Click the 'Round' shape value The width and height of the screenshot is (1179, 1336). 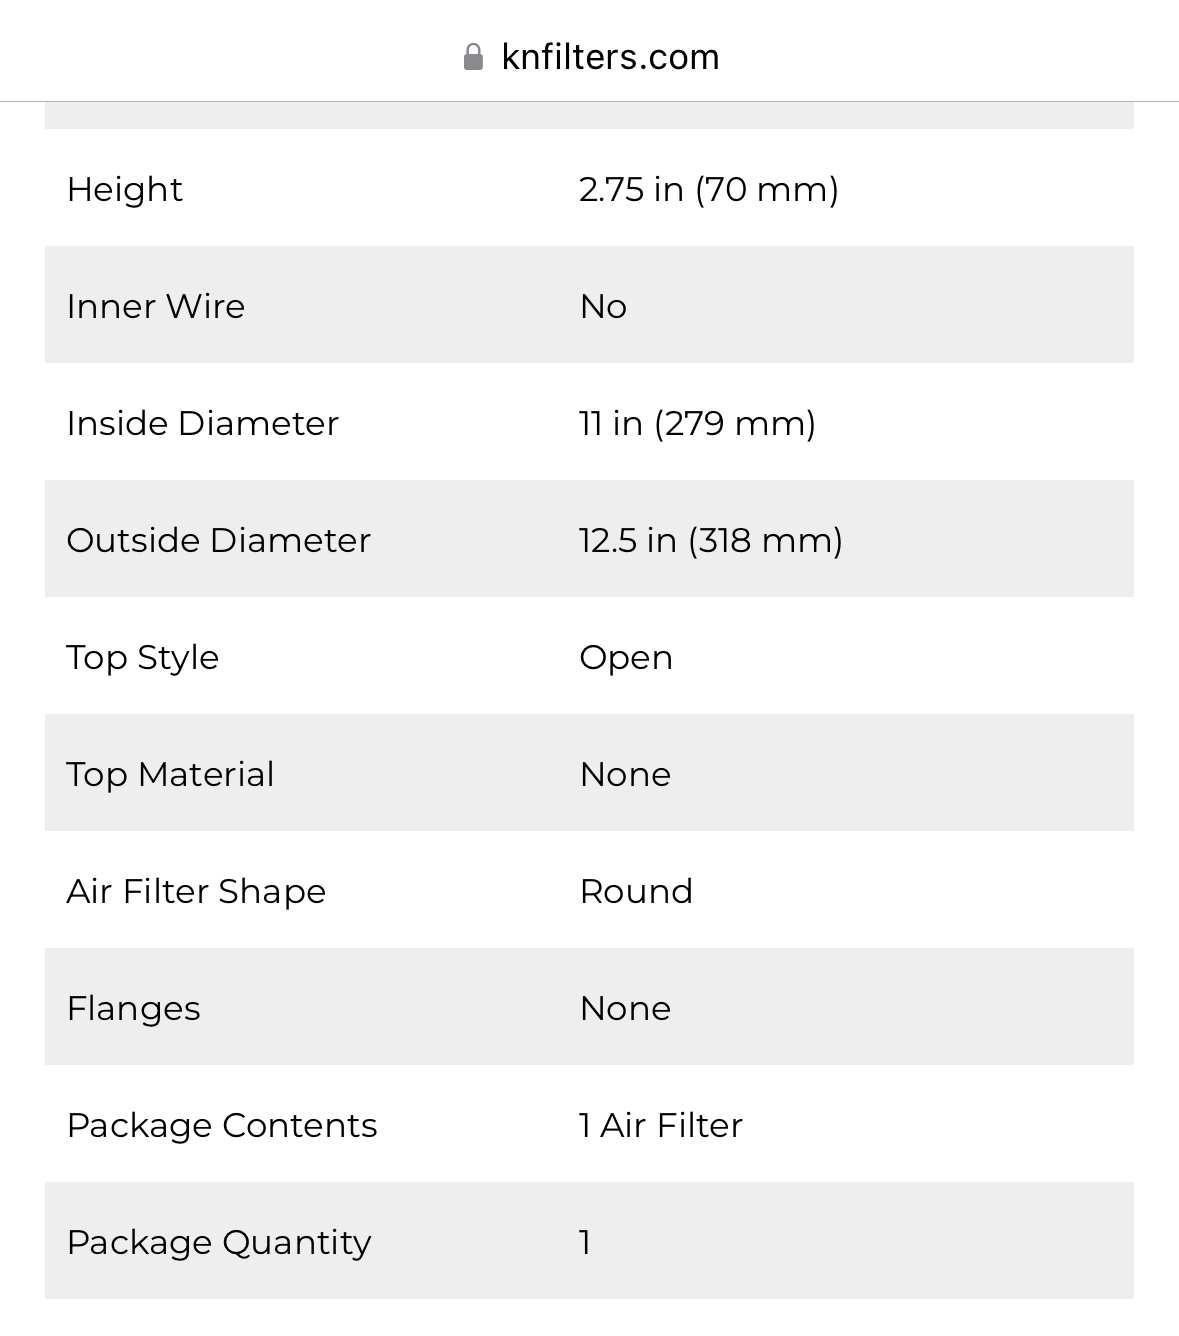[637, 891]
